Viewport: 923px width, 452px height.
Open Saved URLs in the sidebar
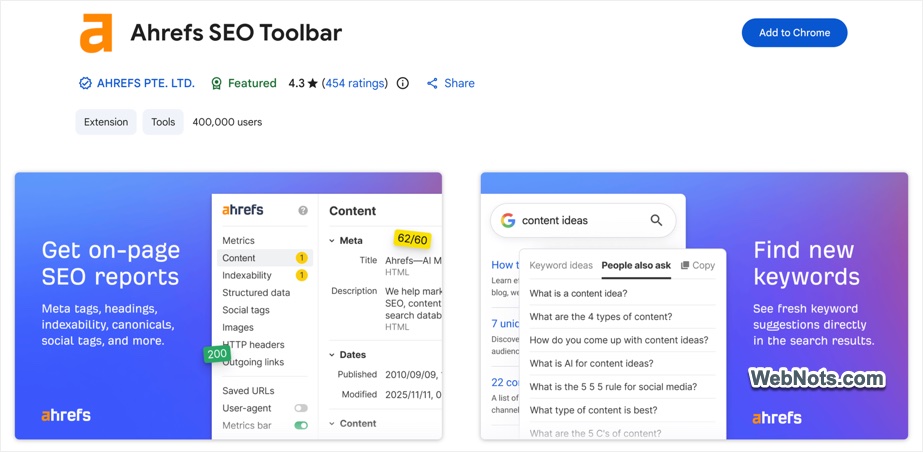248,391
